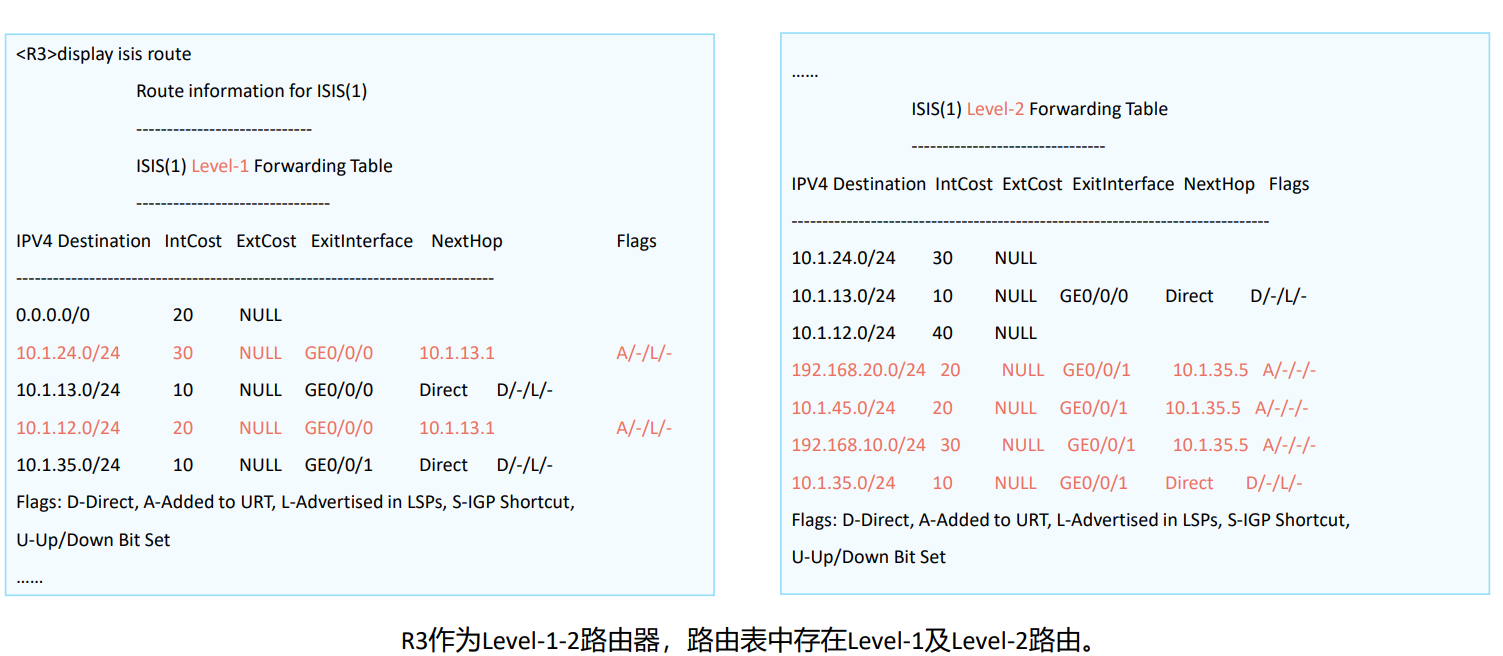
Task: Select the "192.168.20.0/24" destination
Action: (x=859, y=370)
